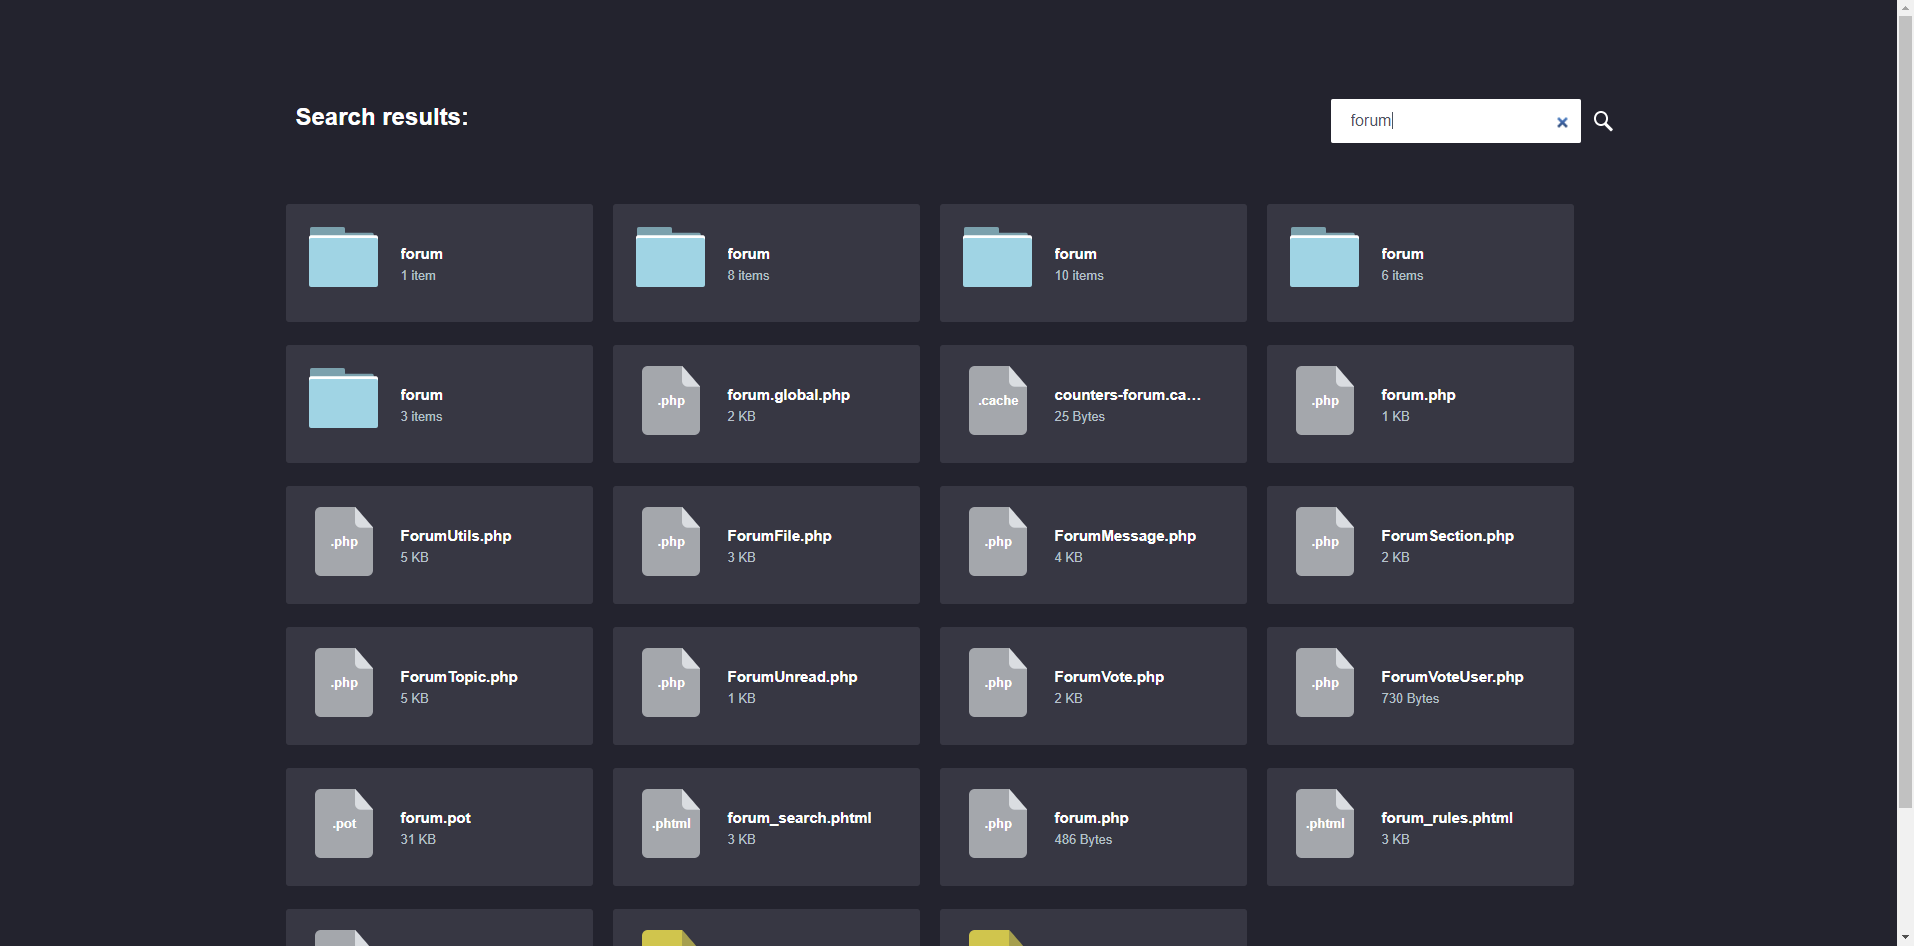Open the forum folder with 3 items
The image size is (1914, 946).
[439, 404]
